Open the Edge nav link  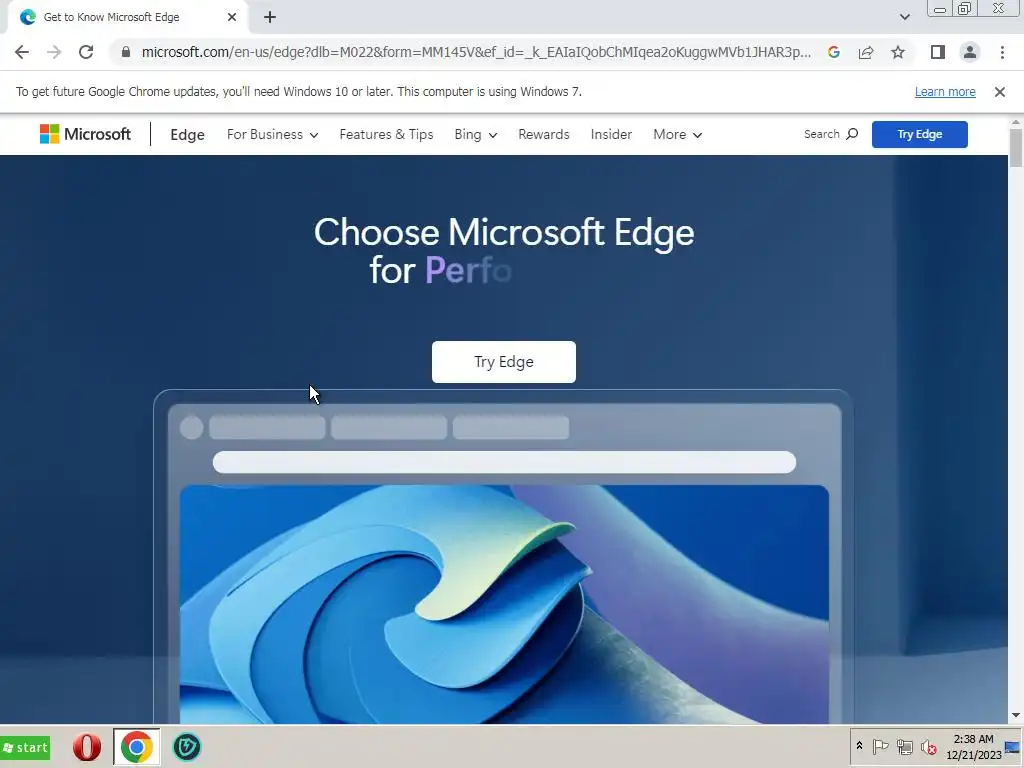coord(187,135)
